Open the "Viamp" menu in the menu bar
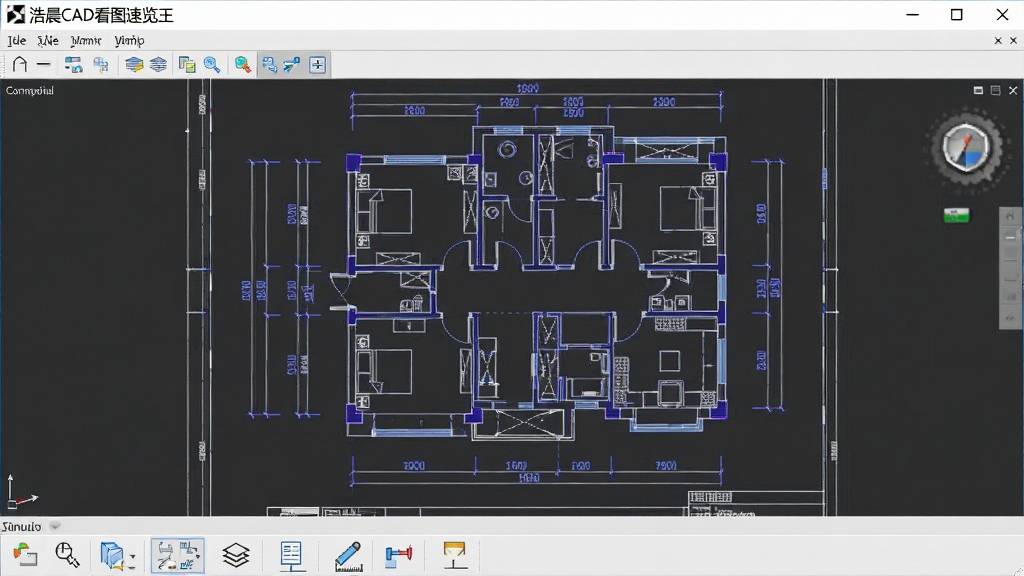 coord(129,40)
